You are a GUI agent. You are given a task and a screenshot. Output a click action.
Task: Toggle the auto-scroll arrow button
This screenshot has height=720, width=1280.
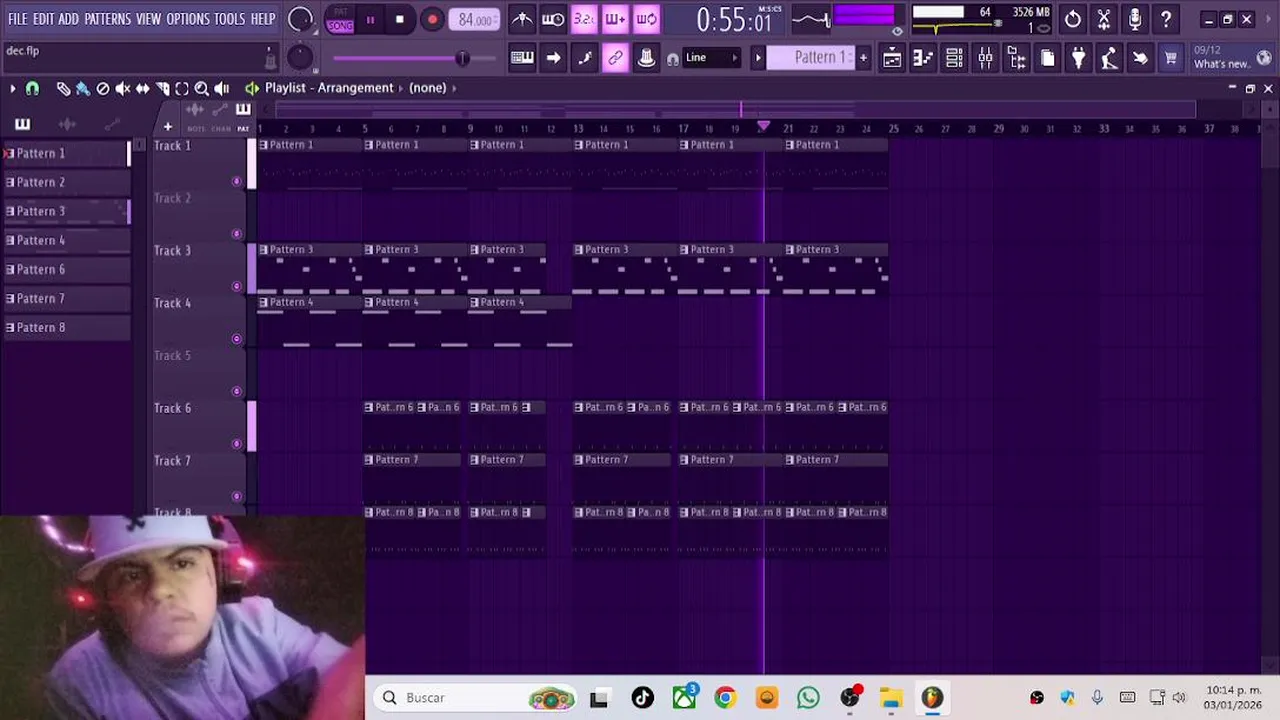click(553, 58)
